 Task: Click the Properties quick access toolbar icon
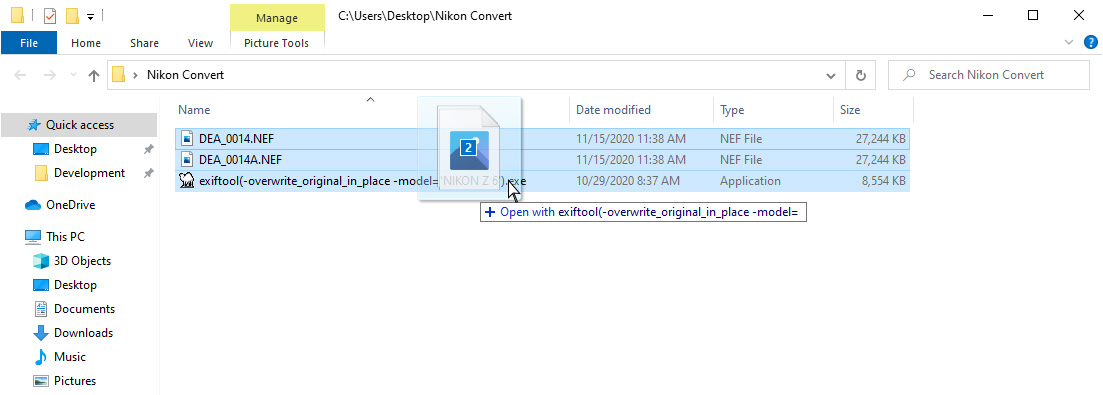point(50,15)
